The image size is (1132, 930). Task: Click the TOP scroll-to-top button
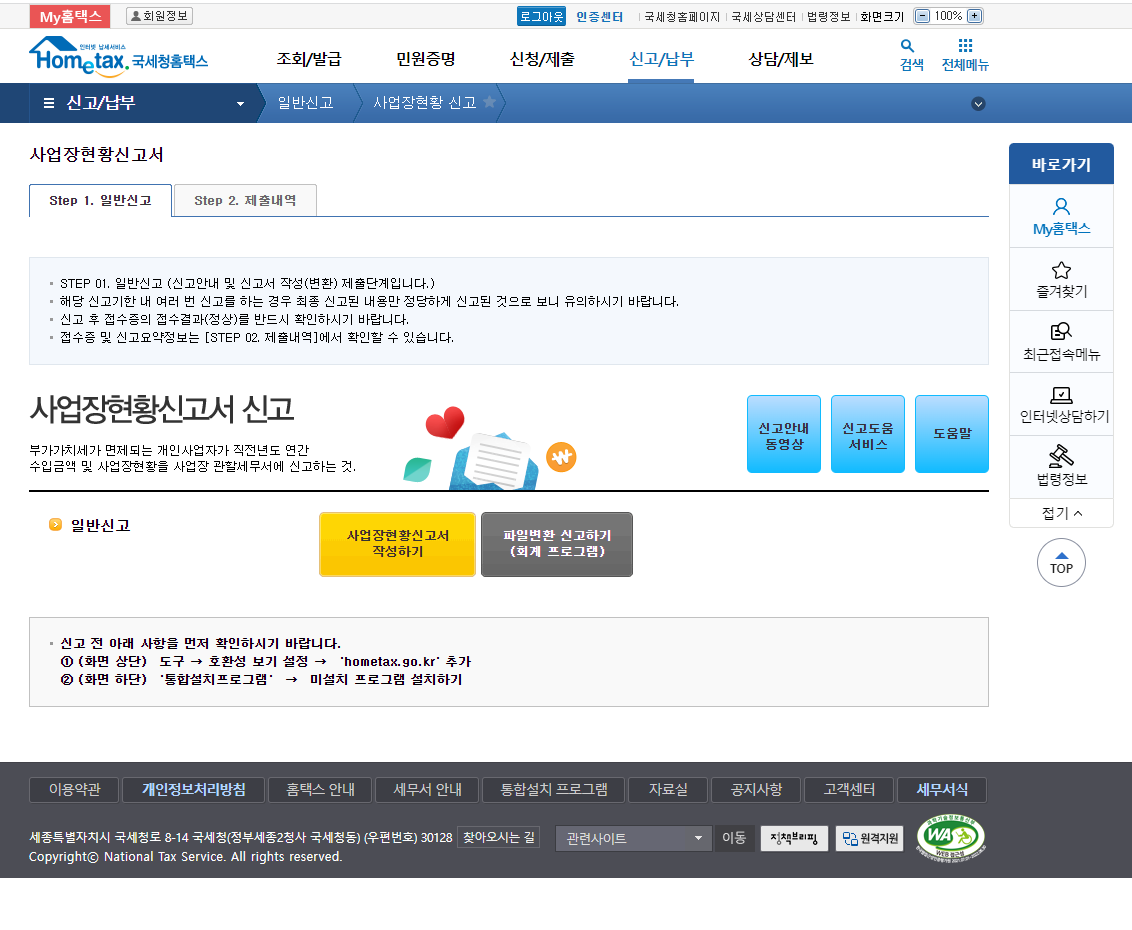click(1061, 562)
